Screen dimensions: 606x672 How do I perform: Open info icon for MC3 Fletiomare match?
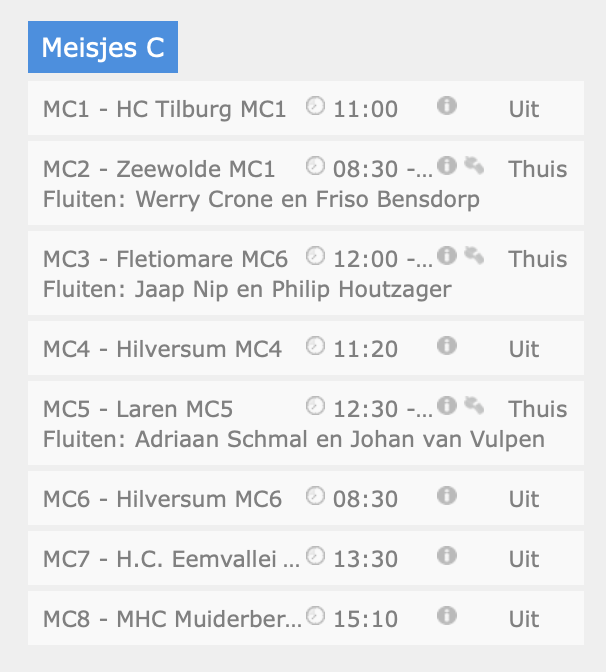coord(447,256)
